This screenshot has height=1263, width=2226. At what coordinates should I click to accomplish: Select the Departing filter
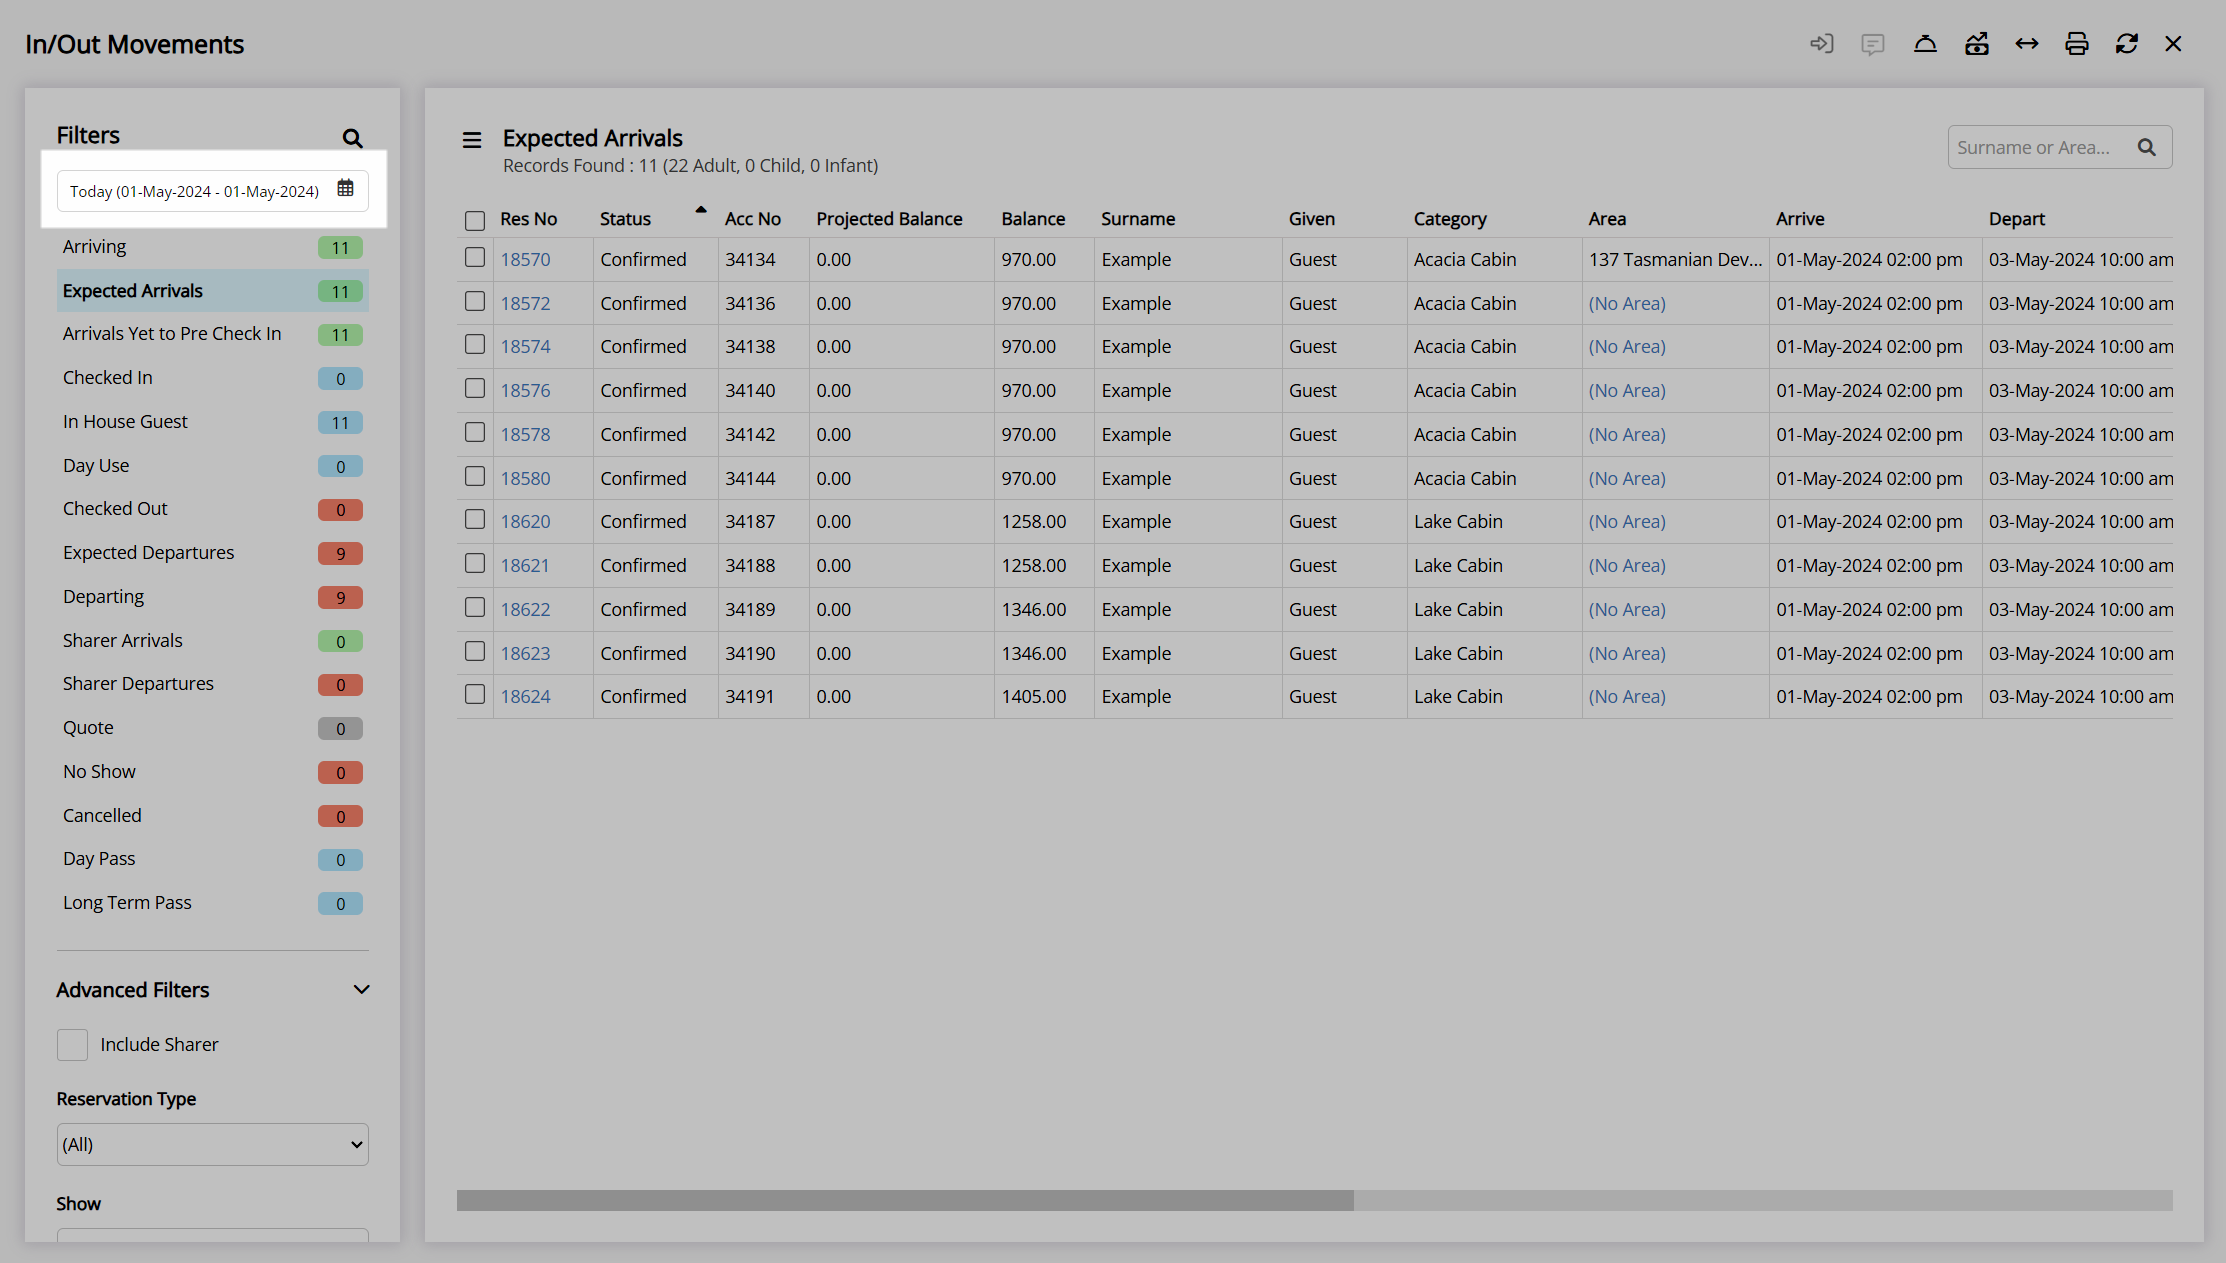[212, 597]
